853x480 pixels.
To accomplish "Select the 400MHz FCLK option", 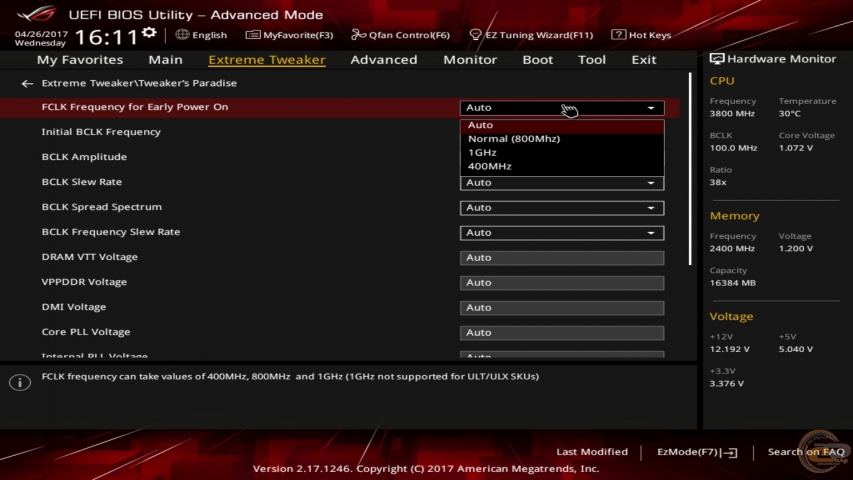I will pyautogui.click(x=562, y=166).
